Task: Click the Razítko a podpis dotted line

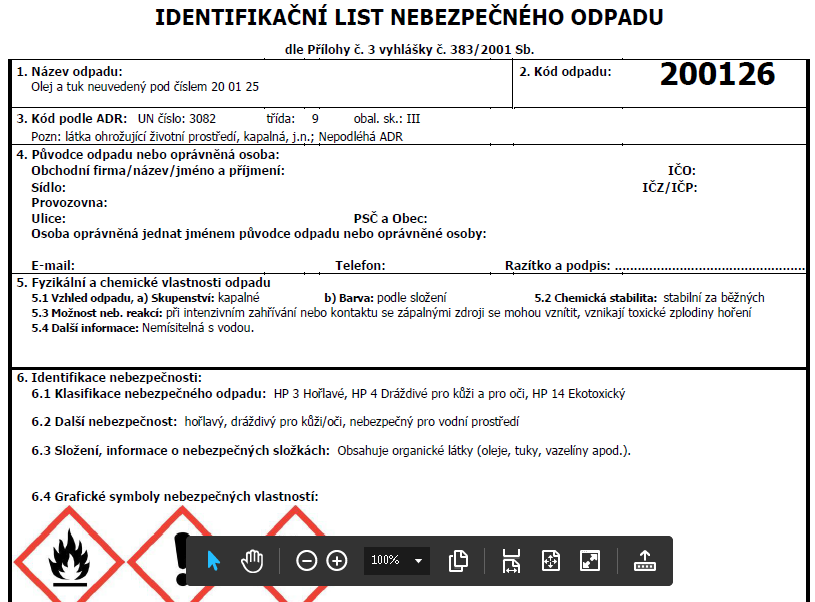Action: click(x=710, y=266)
